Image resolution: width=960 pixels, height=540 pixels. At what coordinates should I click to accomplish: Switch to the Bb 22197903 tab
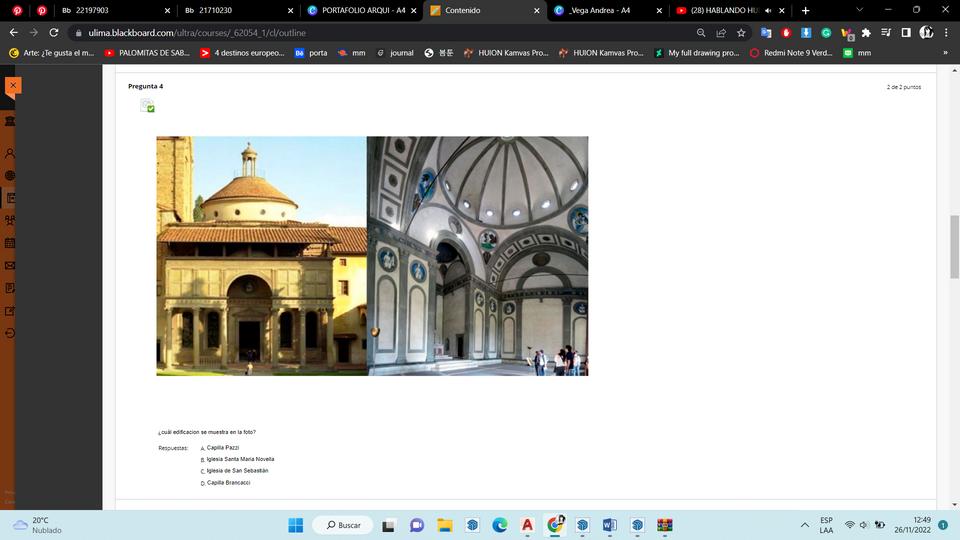[x=116, y=10]
